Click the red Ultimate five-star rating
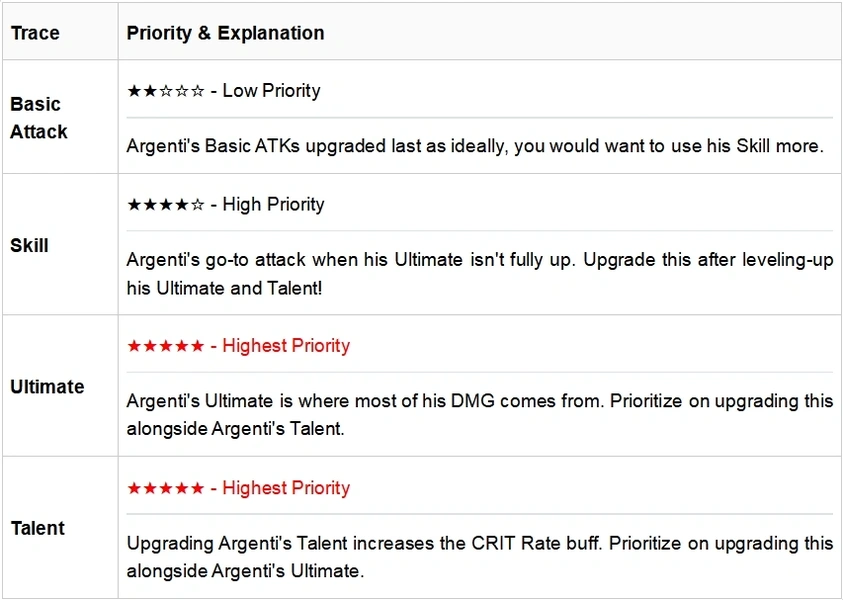843x600 pixels. point(166,346)
